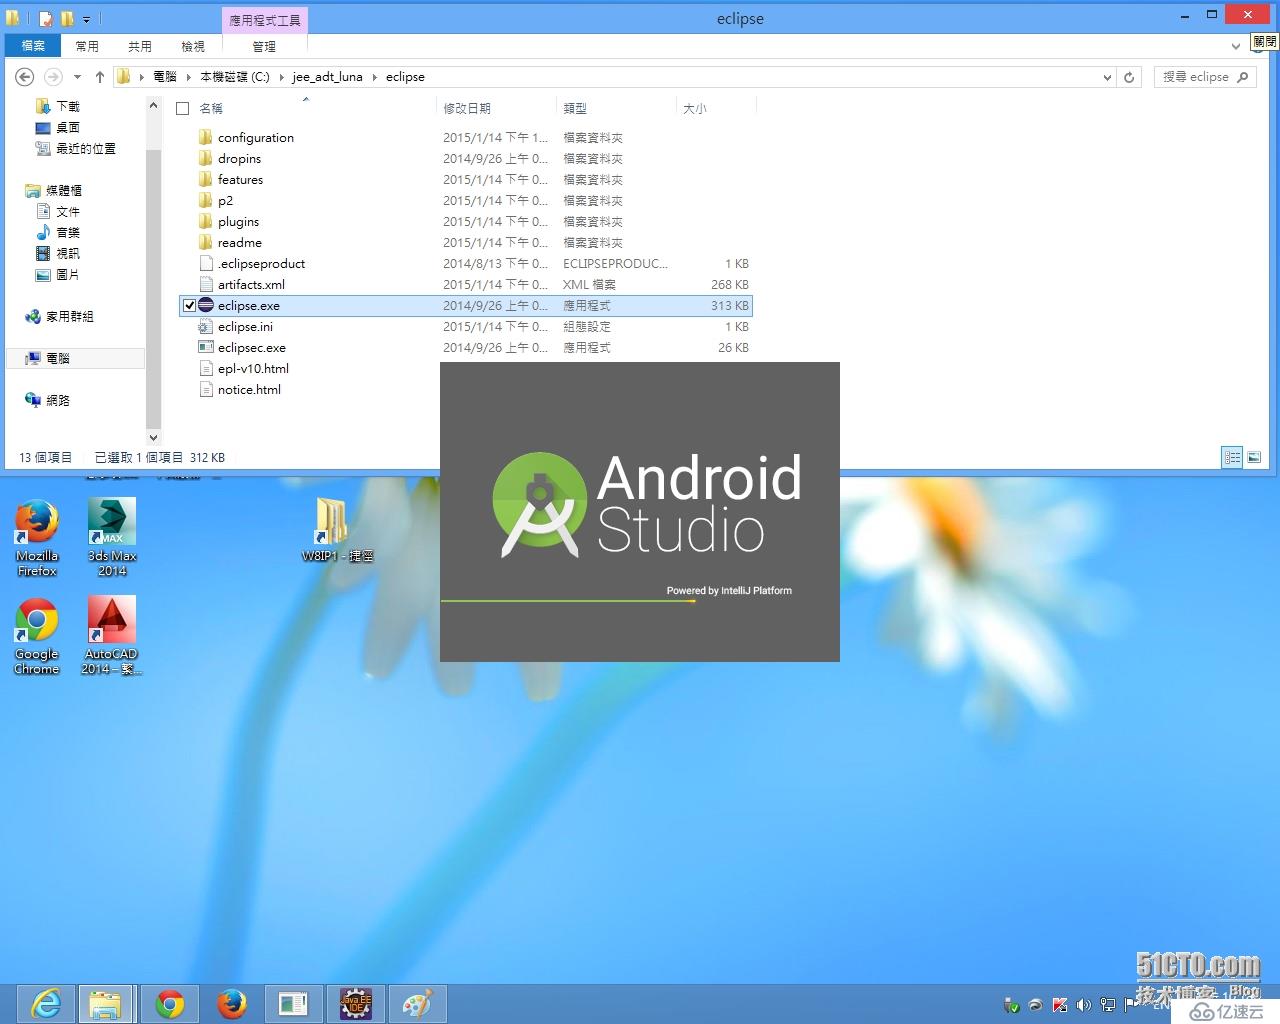Toggle the select-all checkbox in header

click(183, 108)
